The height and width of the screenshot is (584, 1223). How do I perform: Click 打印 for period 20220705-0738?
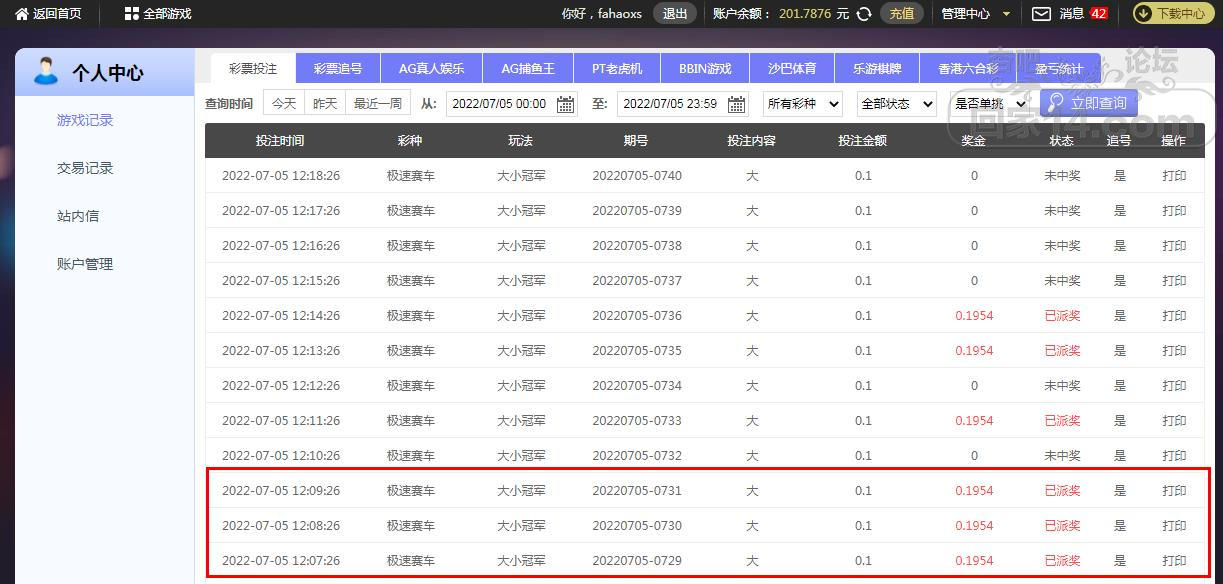click(1174, 246)
